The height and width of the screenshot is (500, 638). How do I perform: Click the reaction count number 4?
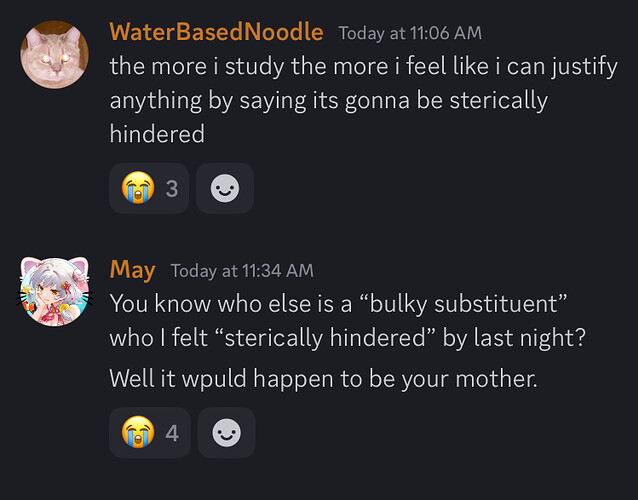(171, 433)
